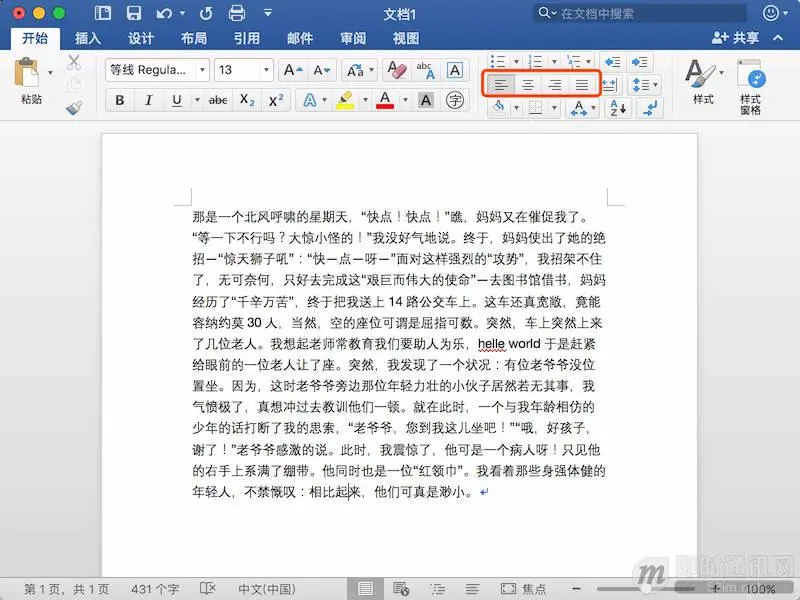
Task: Select the center alignment icon
Action: (x=527, y=84)
